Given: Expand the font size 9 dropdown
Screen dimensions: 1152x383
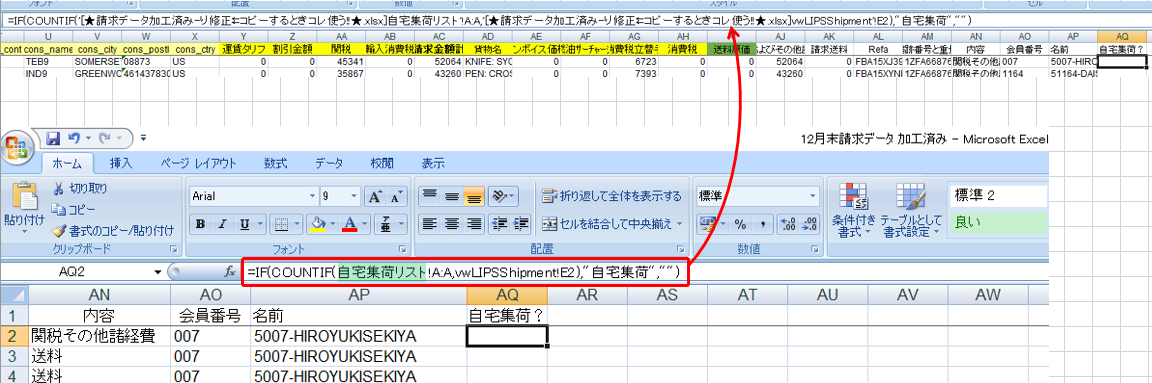Looking at the screenshot, I should click(x=355, y=197).
